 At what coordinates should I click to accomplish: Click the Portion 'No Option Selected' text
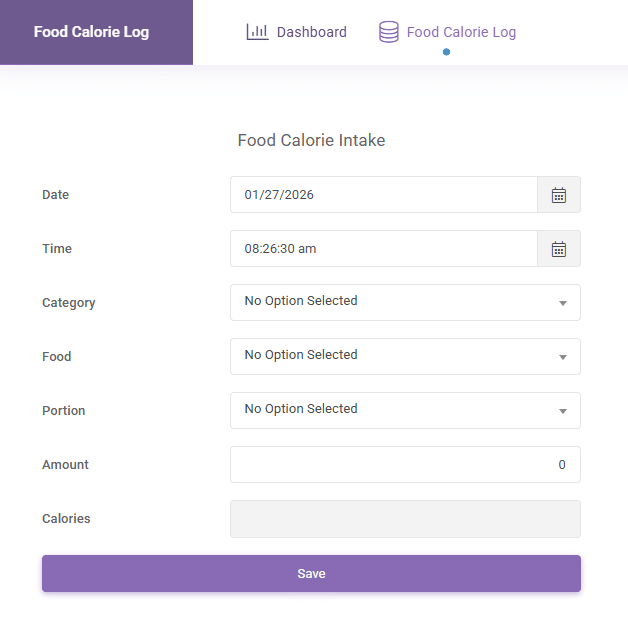tap(301, 409)
